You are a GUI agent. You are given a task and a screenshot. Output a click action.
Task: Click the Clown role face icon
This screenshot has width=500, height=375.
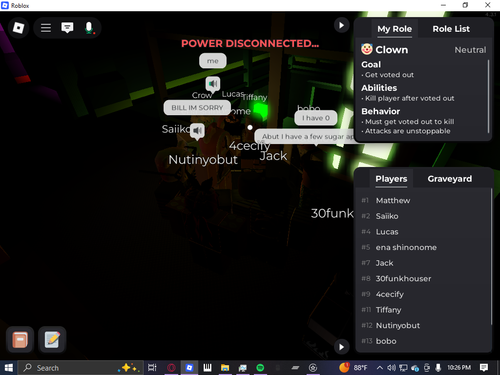[366, 49]
